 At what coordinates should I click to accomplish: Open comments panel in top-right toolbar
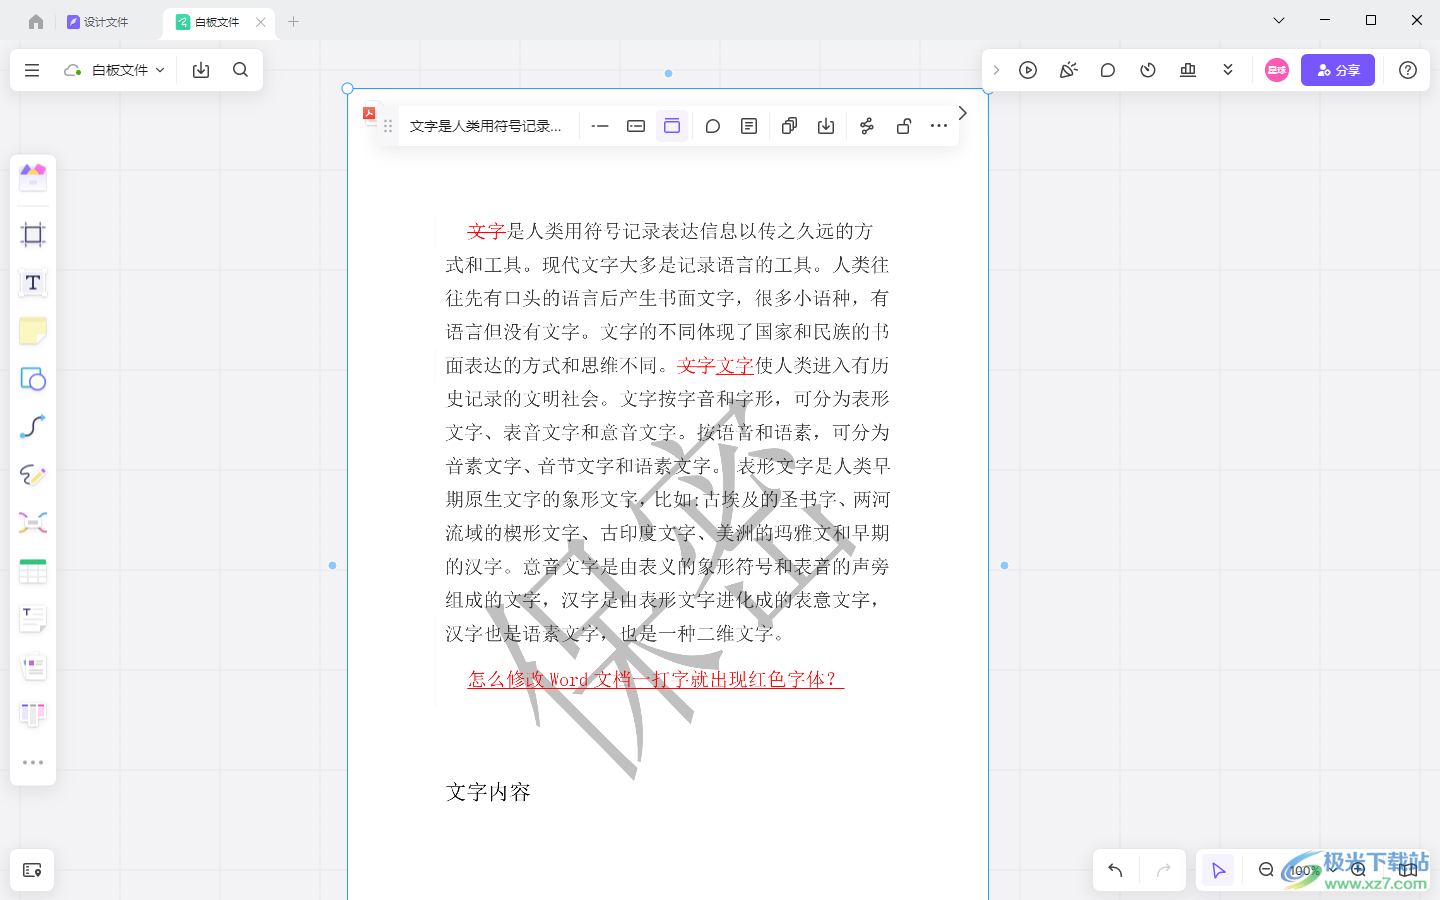pos(1108,70)
